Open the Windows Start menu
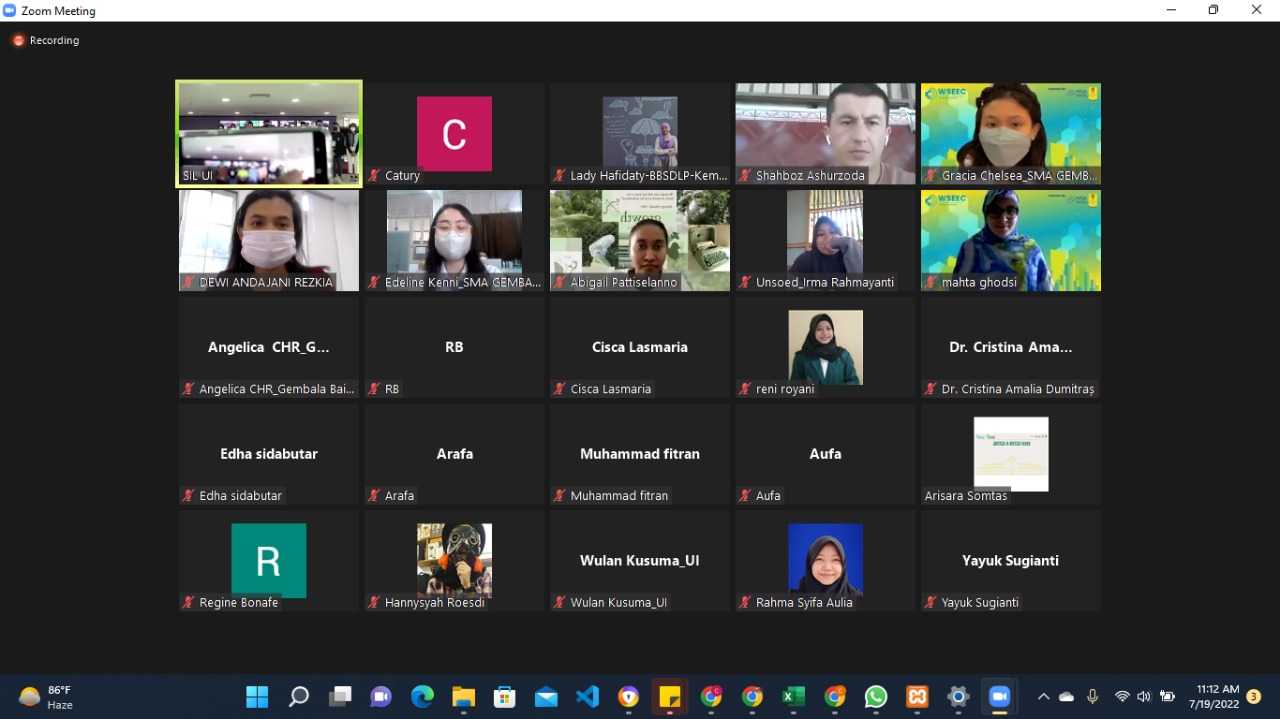 (x=257, y=697)
